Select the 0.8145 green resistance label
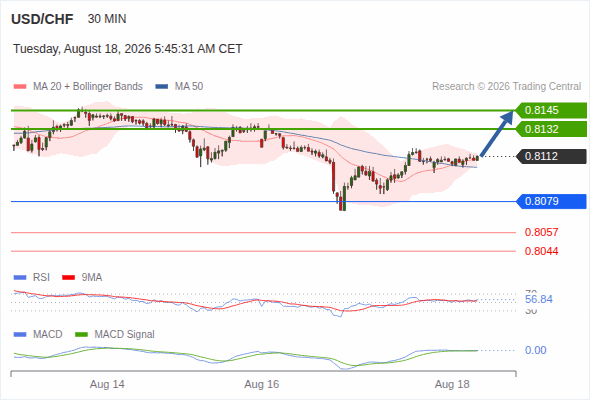The width and height of the screenshot is (590, 400). (550, 110)
